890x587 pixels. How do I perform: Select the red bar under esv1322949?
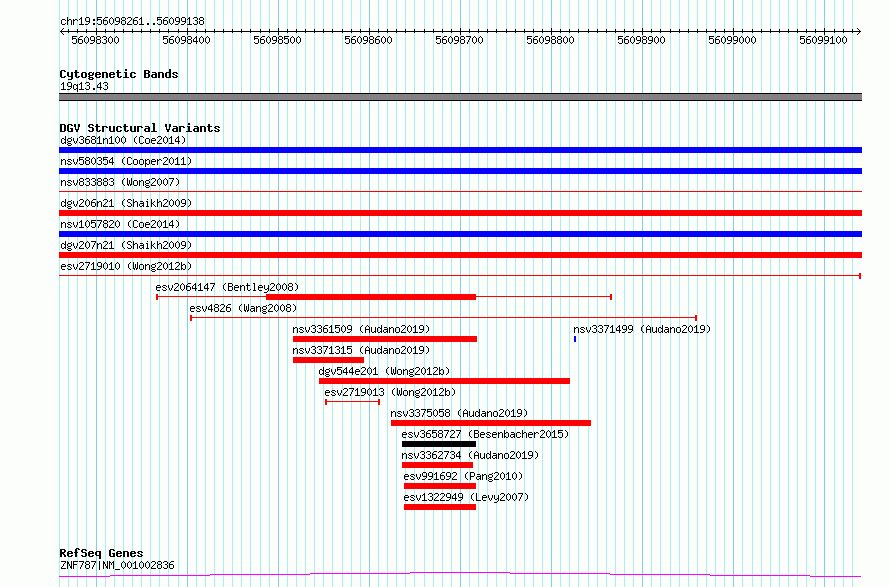[440, 507]
